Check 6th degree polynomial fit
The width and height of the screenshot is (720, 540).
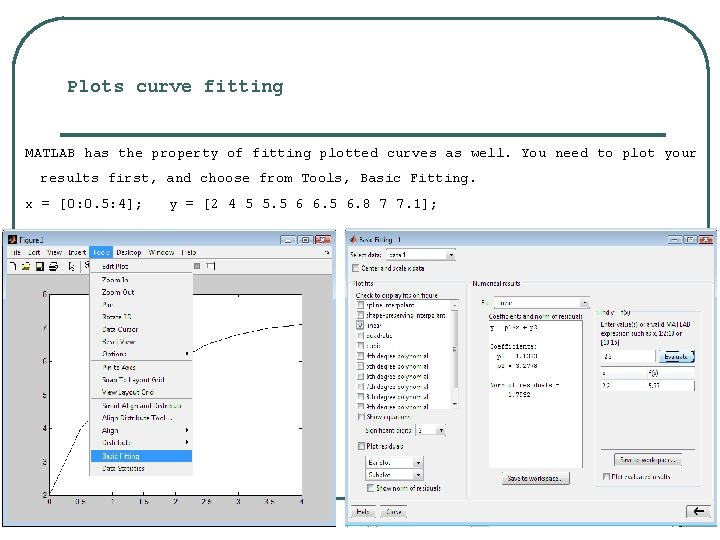tap(360, 376)
